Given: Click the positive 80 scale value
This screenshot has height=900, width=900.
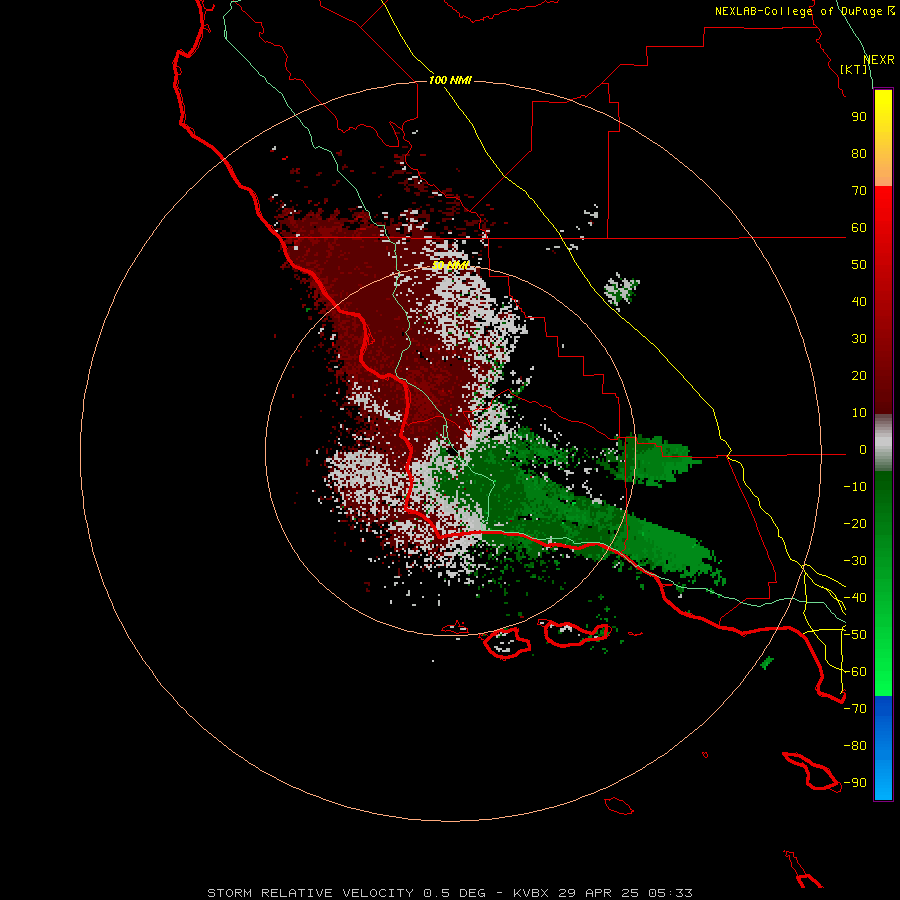Looking at the screenshot, I should coord(859,154).
